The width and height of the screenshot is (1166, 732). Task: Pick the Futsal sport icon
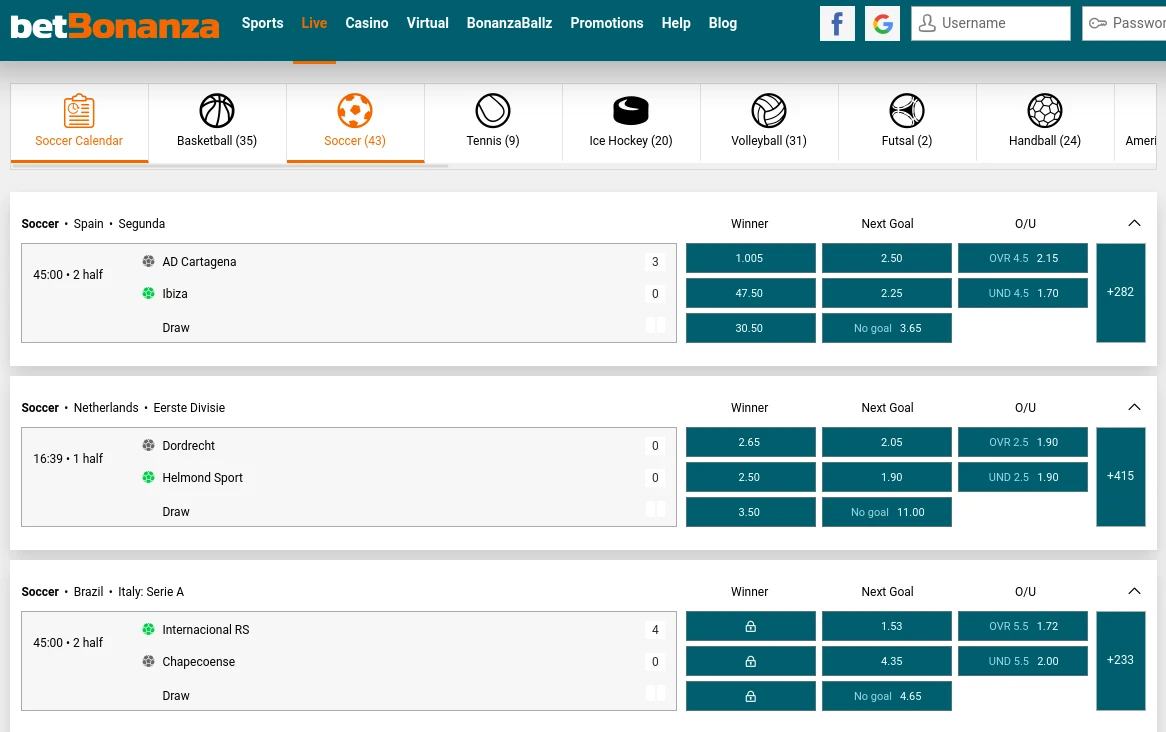point(907,111)
